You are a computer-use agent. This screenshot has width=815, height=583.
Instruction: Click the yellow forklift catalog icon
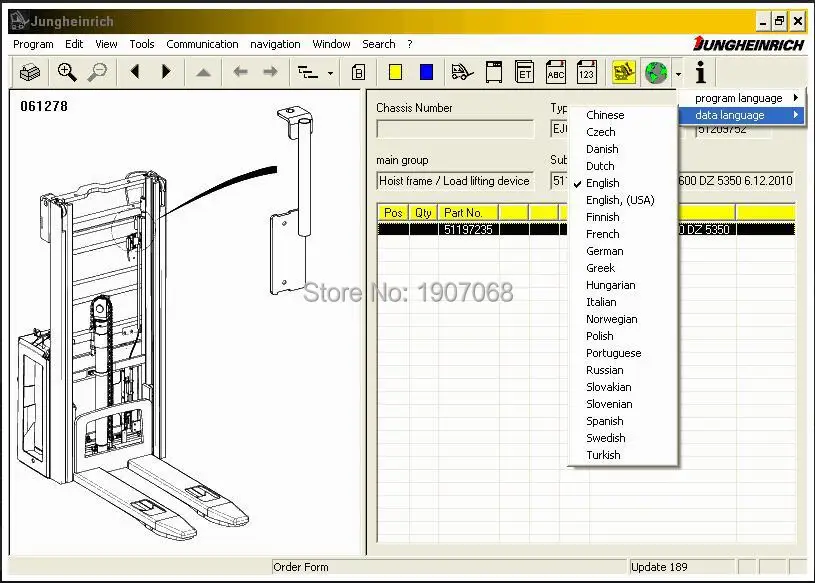pyautogui.click(x=624, y=72)
